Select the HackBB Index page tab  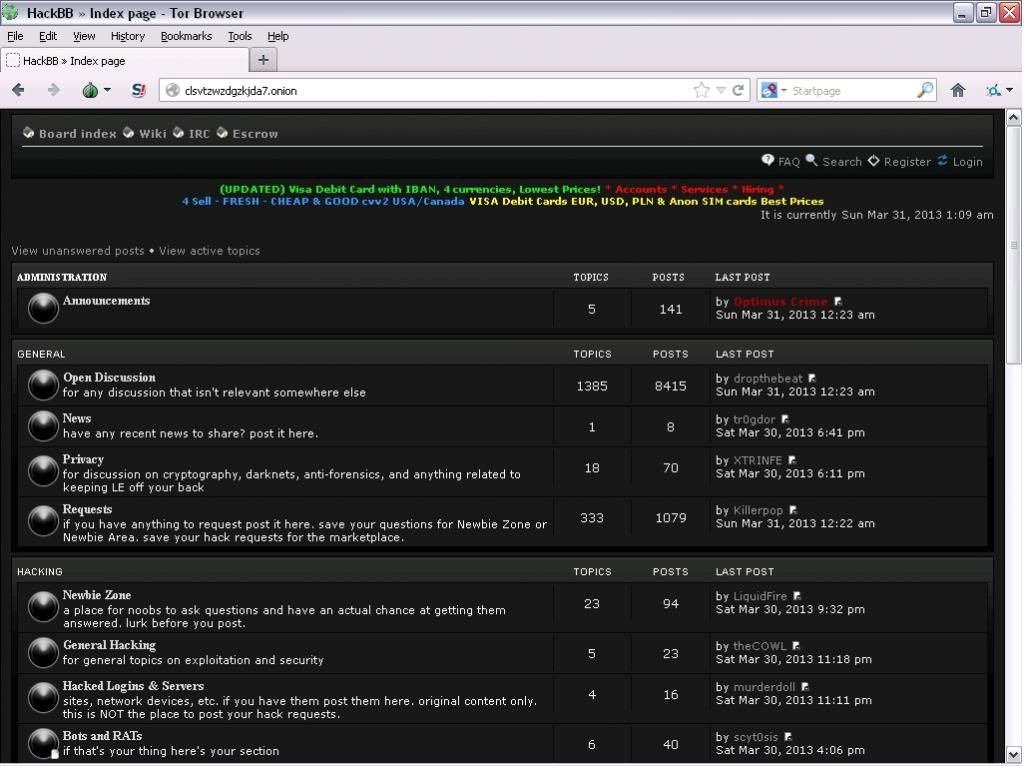coord(124,61)
